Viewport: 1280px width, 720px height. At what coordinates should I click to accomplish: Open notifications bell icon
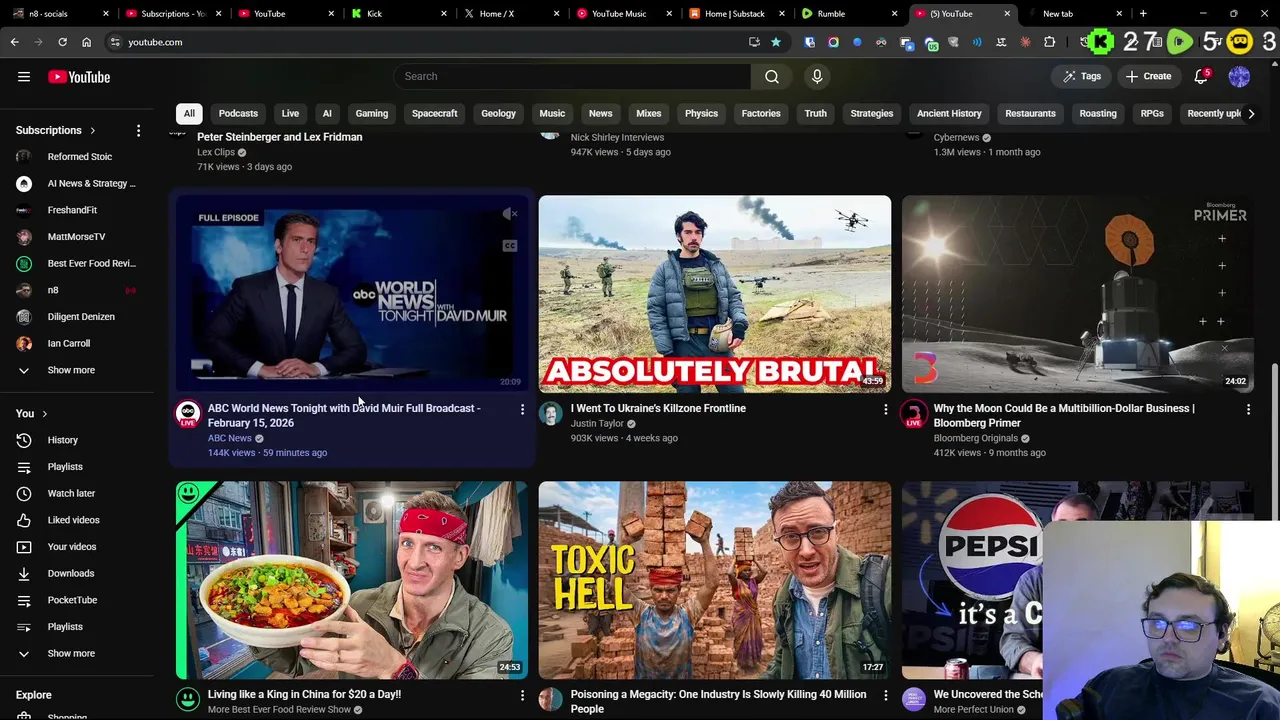point(1201,77)
